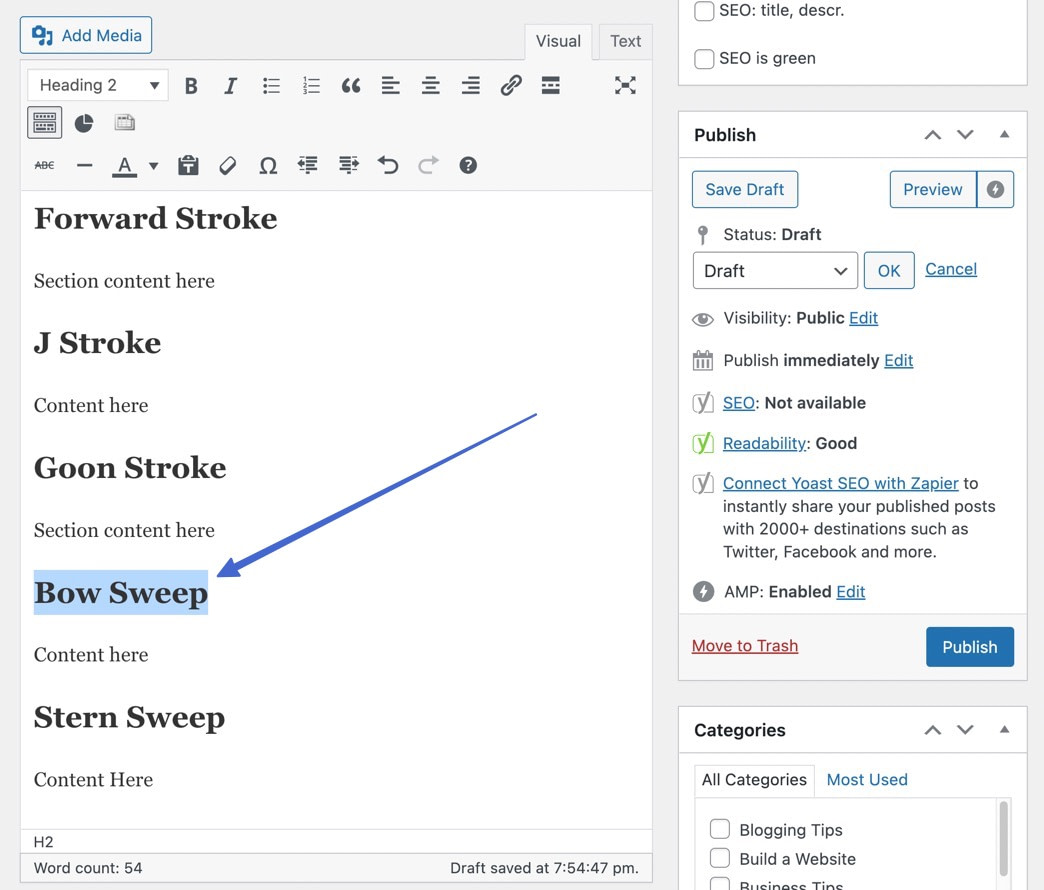Clear formatting with the eraser tool
The image size is (1044, 890).
pyautogui.click(x=227, y=165)
